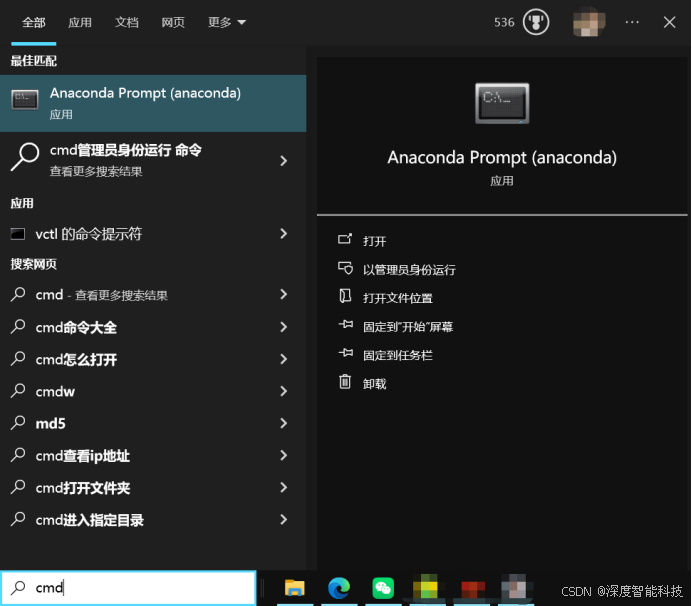This screenshot has height=606, width=692.
Task: Click the search magnifier in the search box
Action: (19, 587)
